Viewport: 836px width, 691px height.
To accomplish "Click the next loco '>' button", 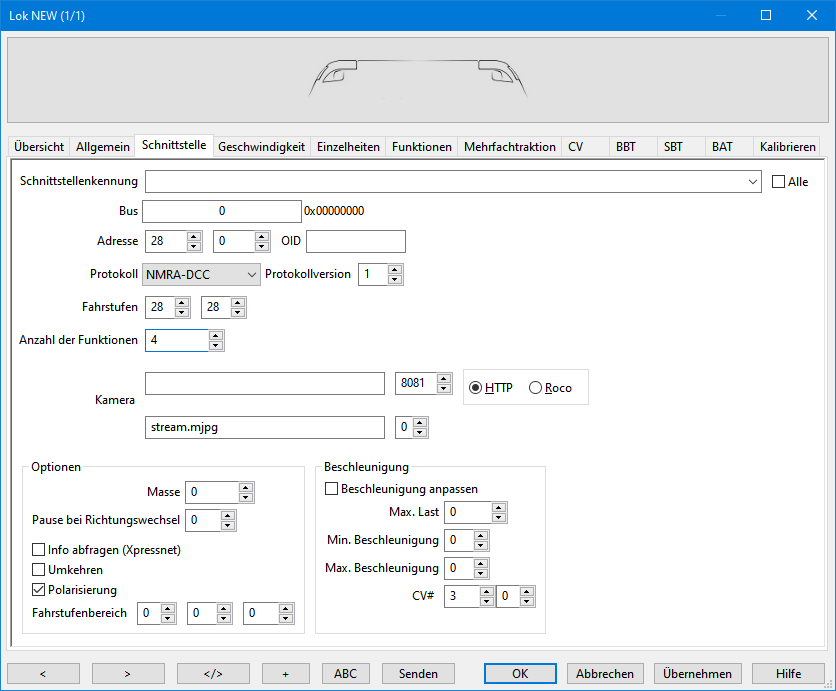I will [x=128, y=673].
